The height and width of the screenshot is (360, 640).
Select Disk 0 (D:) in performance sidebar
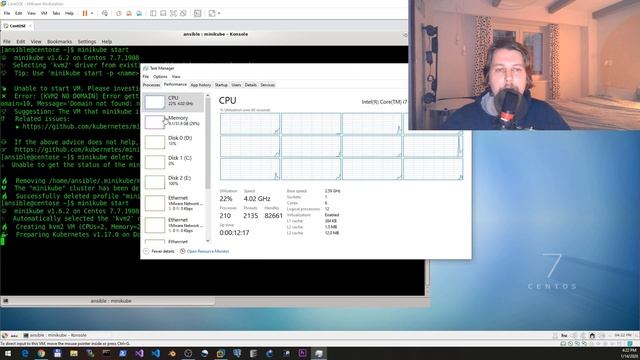[173, 142]
